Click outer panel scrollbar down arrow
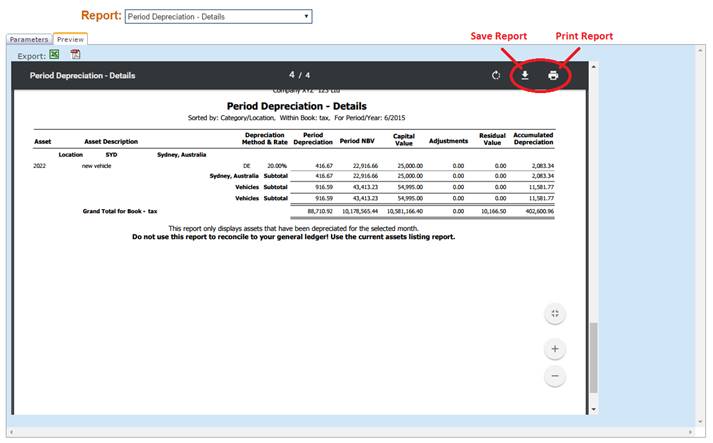The width and height of the screenshot is (713, 443). [x=701, y=422]
